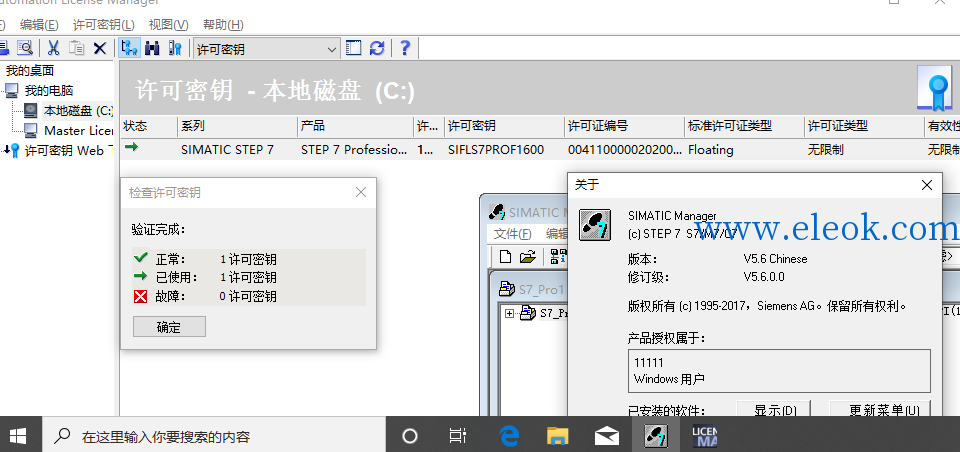Open File Explorer from the taskbar

tap(557, 436)
